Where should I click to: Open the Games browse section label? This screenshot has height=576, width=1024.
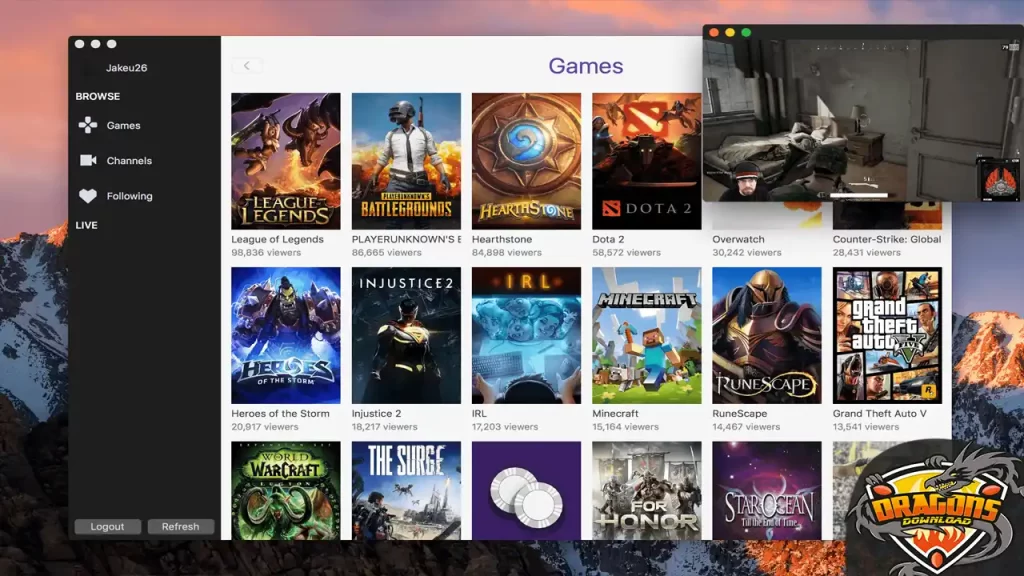coord(124,125)
